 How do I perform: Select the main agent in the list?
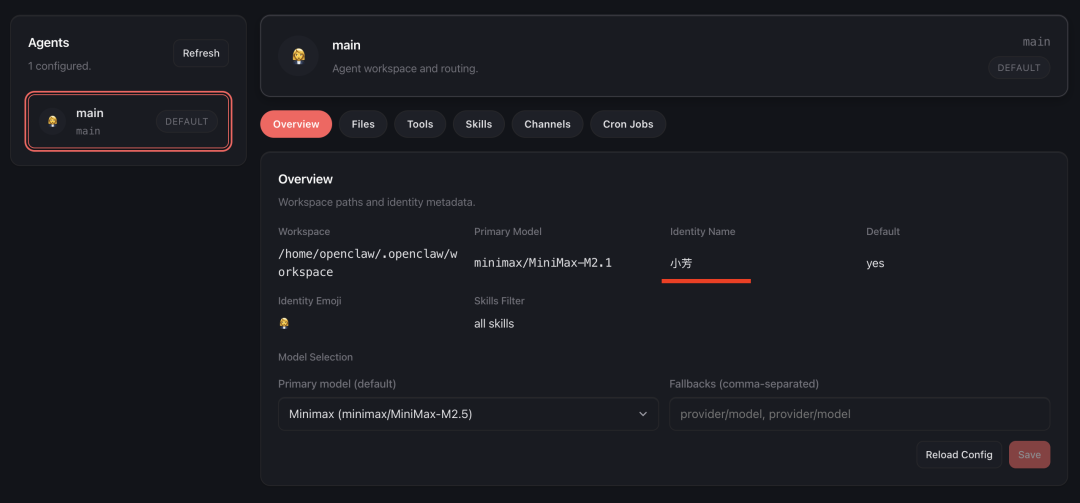click(x=129, y=121)
